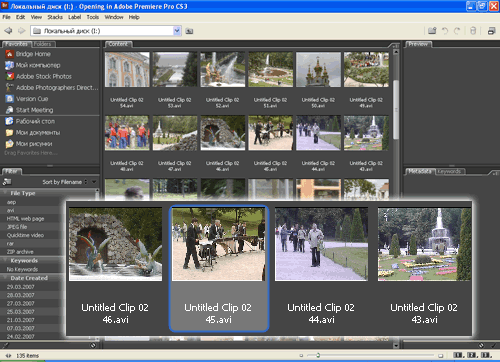Toggle panes visibility icon in status bar
500x362 pixels.
pyautogui.click(x=8, y=356)
